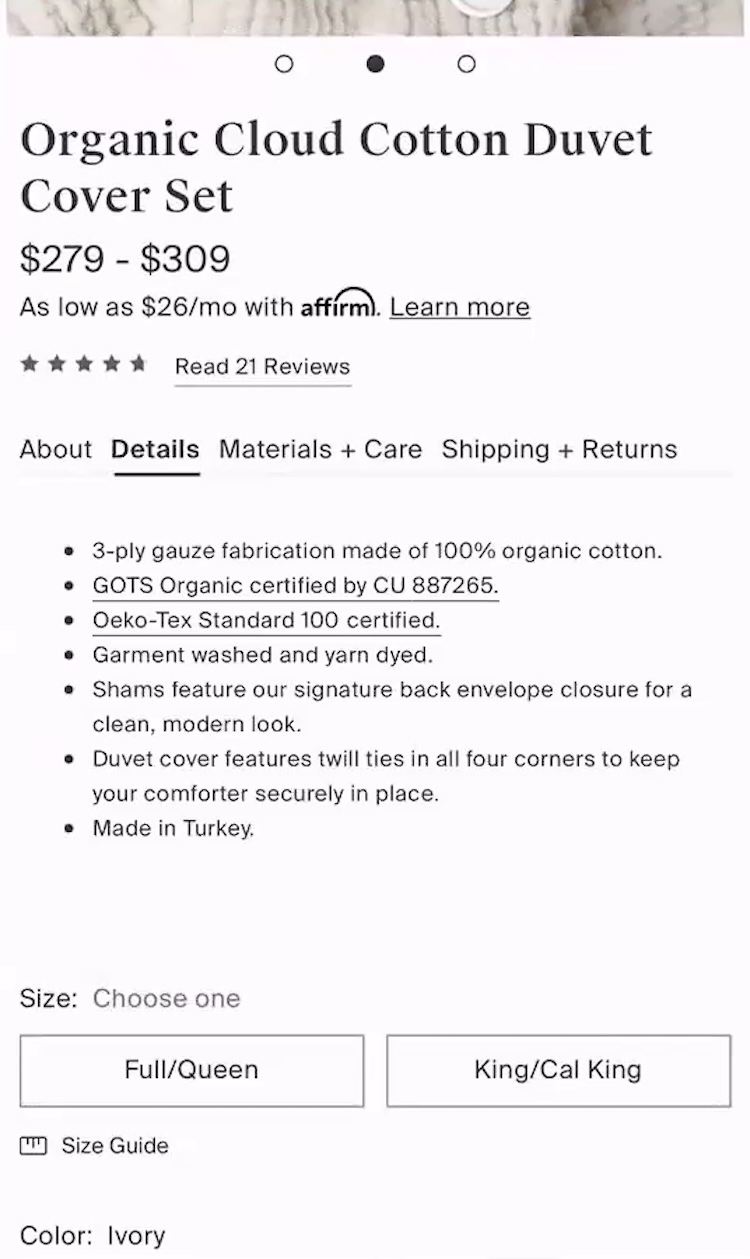Click the five-star rating icons
This screenshot has width=750, height=1259.
click(x=84, y=365)
